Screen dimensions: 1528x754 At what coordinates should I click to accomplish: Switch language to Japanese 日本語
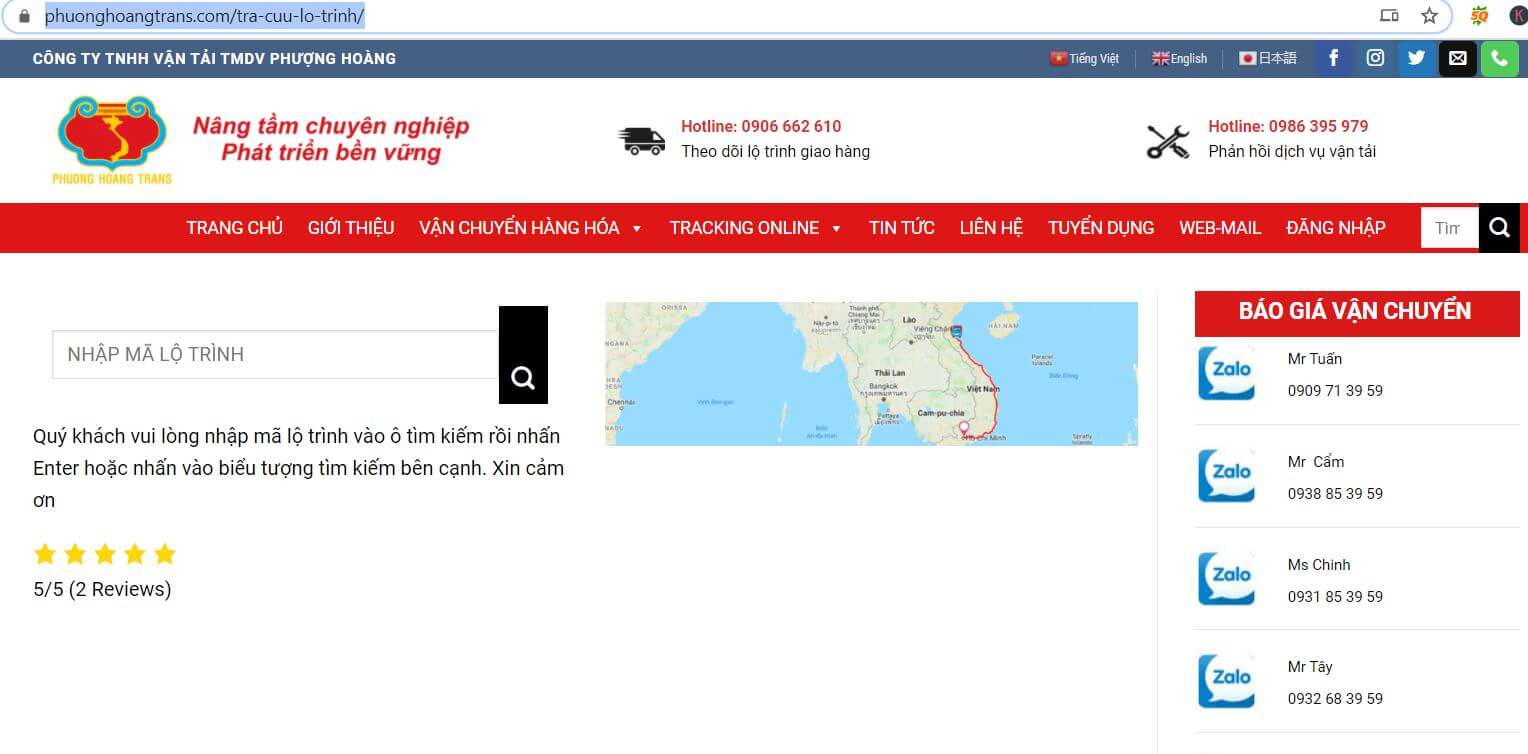pos(1267,59)
